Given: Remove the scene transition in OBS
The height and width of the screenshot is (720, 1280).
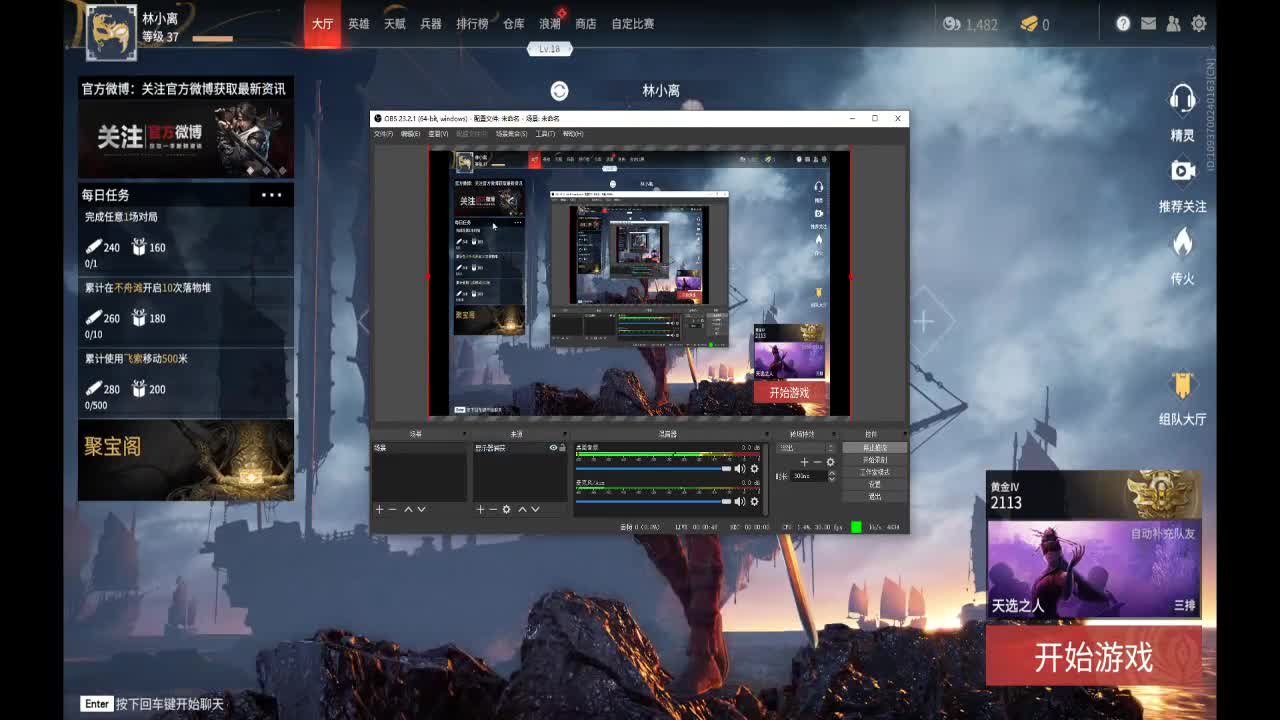Looking at the screenshot, I should [817, 462].
